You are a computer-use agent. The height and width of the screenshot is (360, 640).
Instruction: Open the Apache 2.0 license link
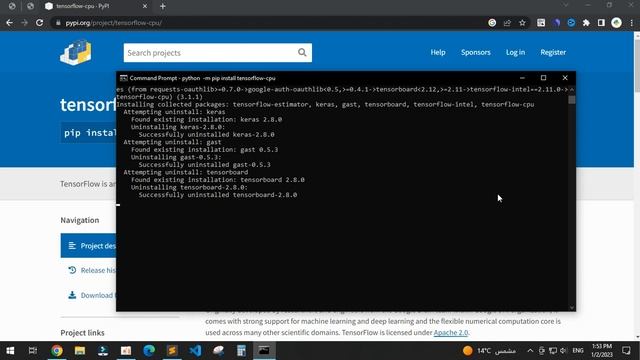click(x=451, y=332)
